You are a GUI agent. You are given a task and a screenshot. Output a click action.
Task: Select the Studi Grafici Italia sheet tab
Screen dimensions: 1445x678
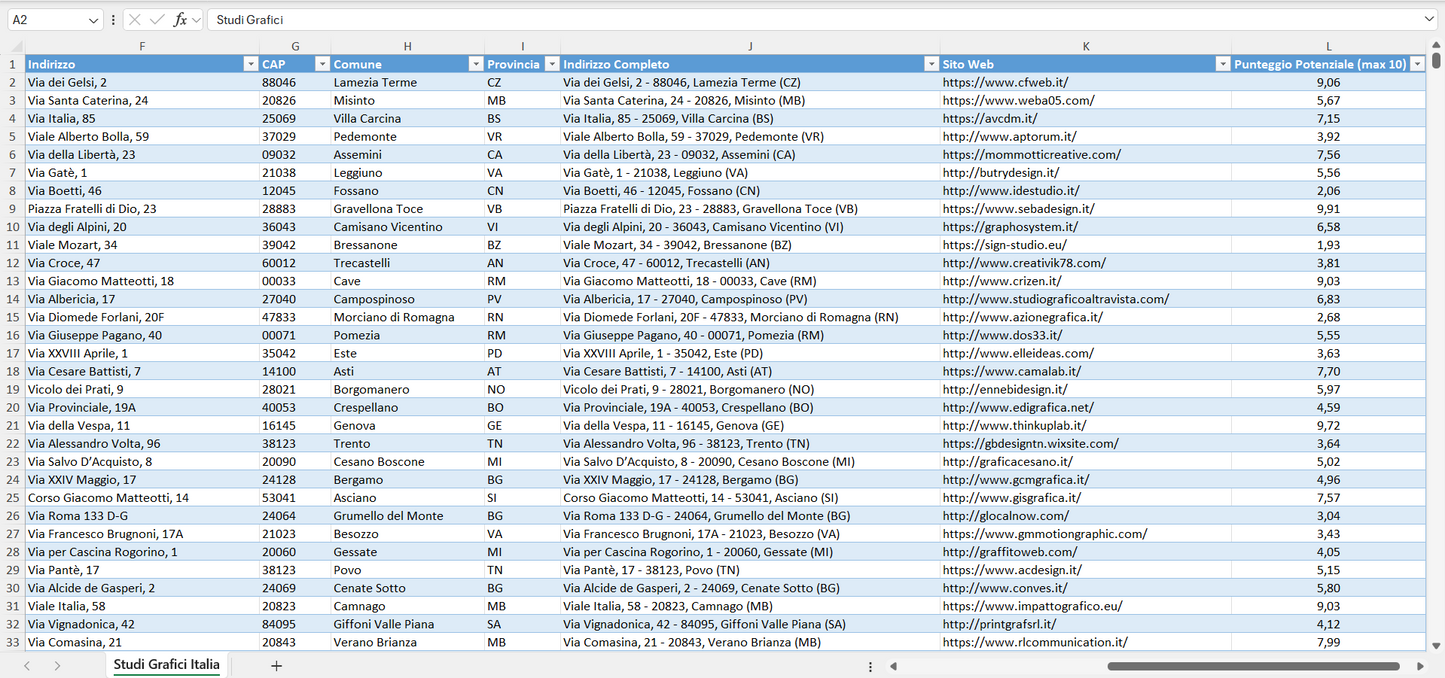coord(166,664)
